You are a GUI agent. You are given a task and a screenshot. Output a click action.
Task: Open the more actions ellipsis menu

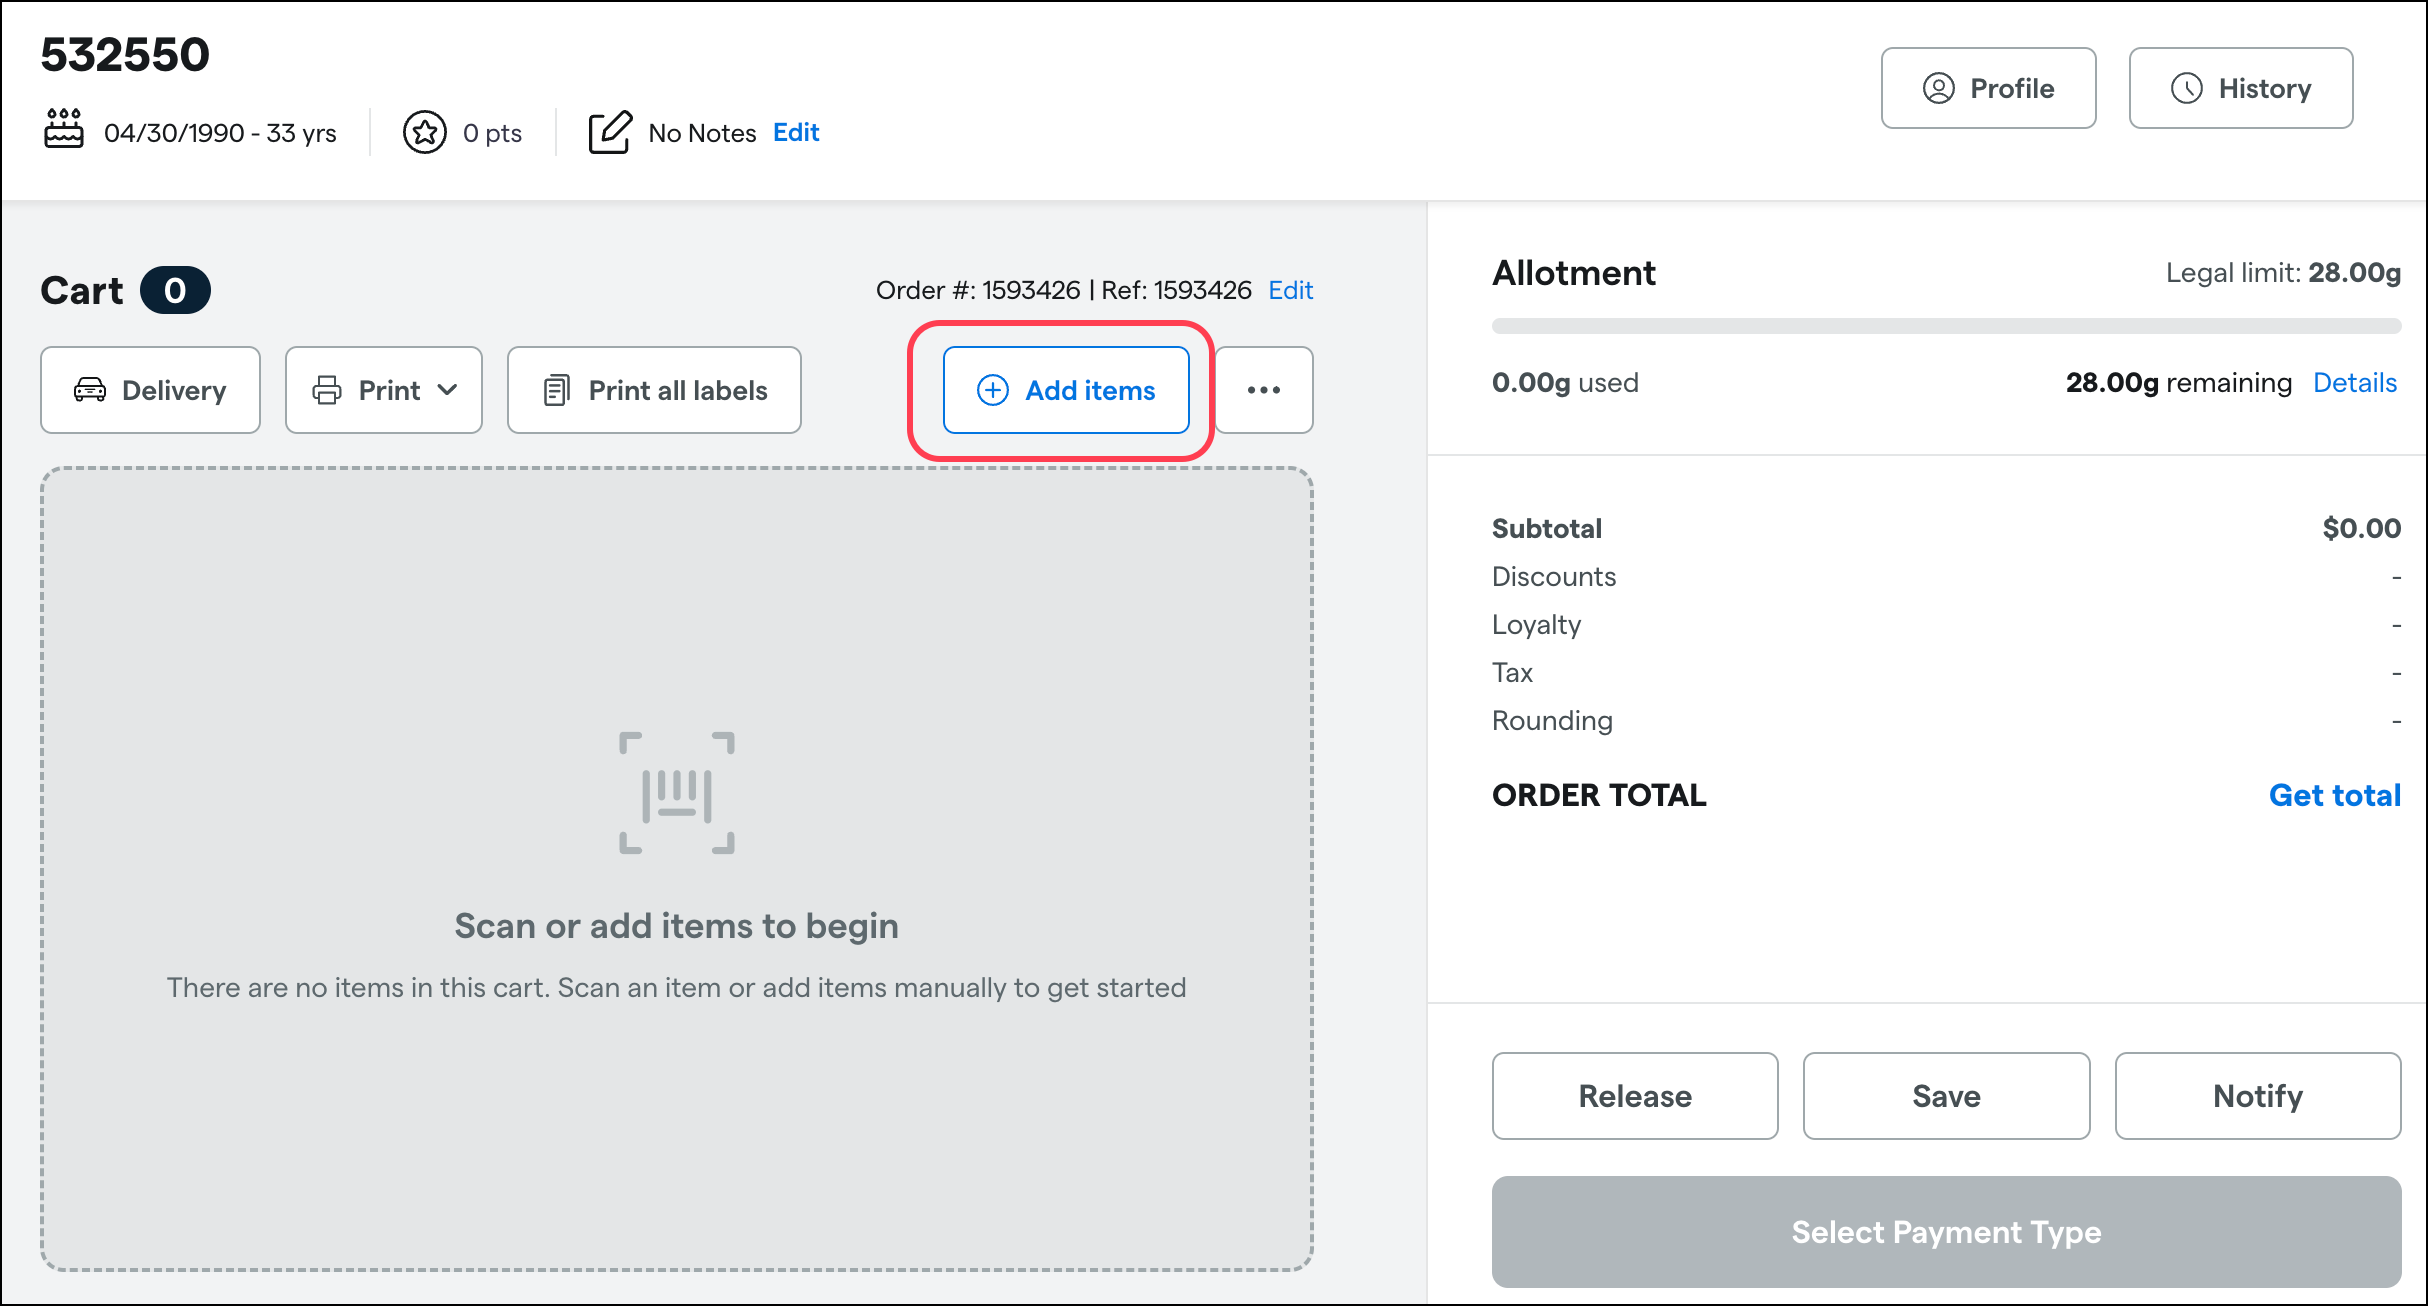[1264, 390]
